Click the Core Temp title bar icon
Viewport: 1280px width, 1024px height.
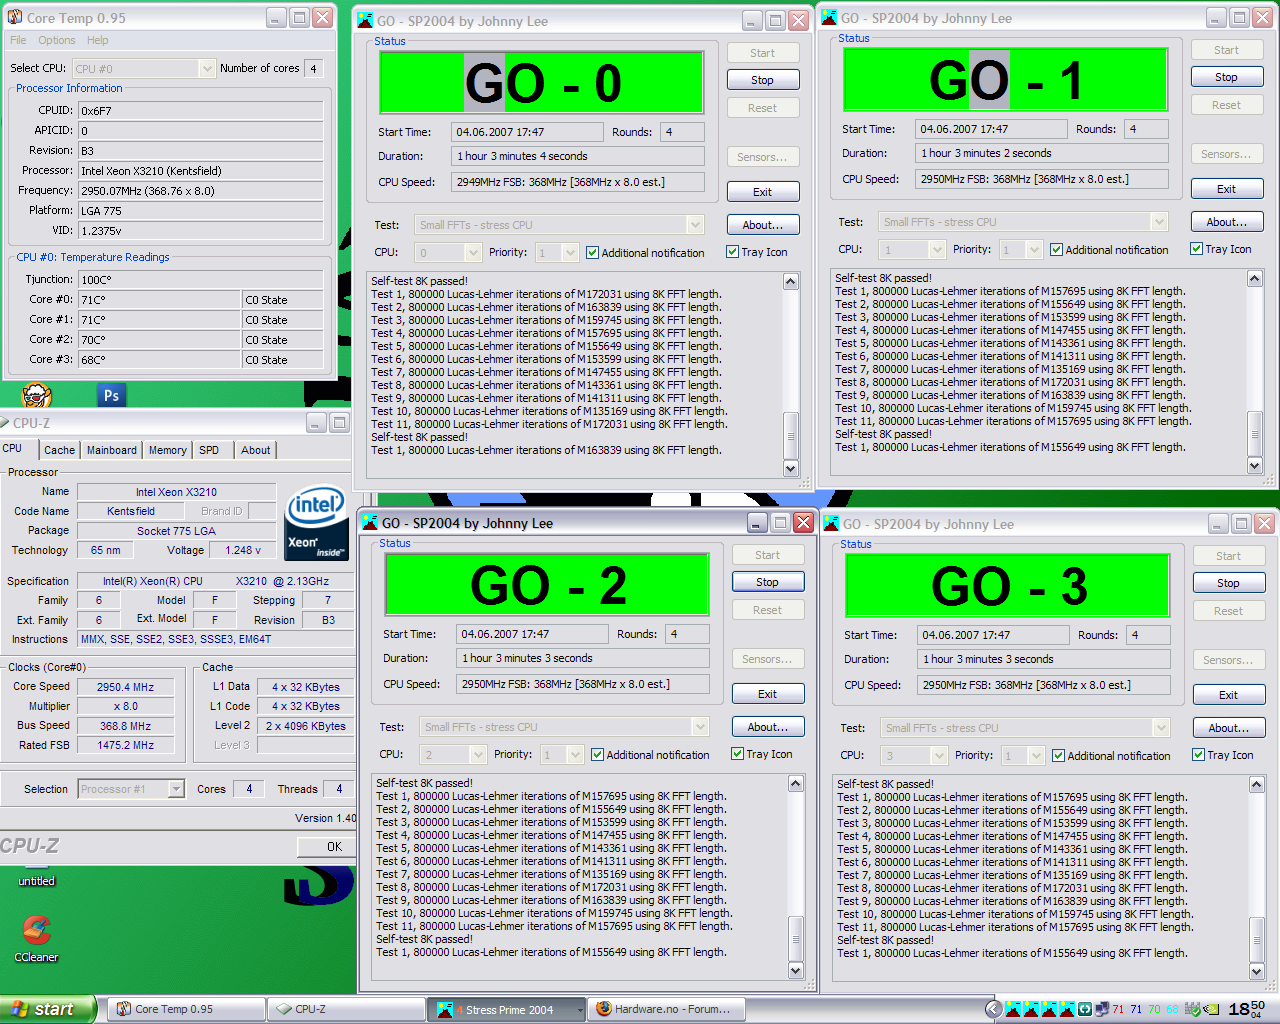tap(14, 18)
